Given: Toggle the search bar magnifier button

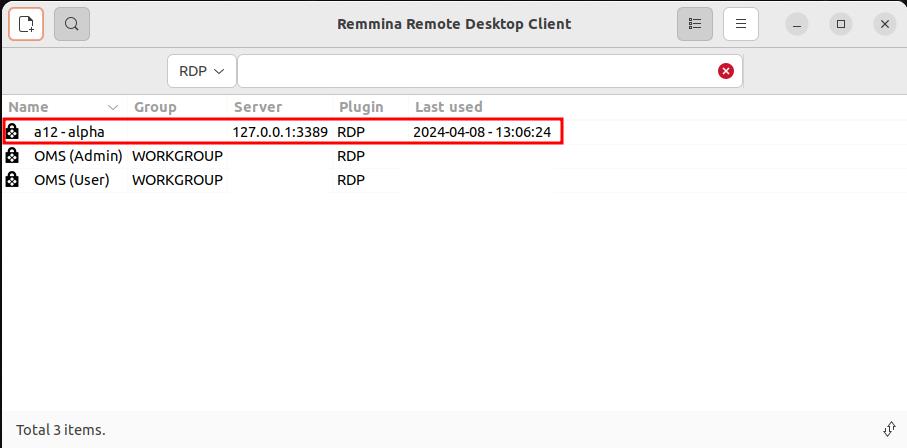Looking at the screenshot, I should [72, 23].
